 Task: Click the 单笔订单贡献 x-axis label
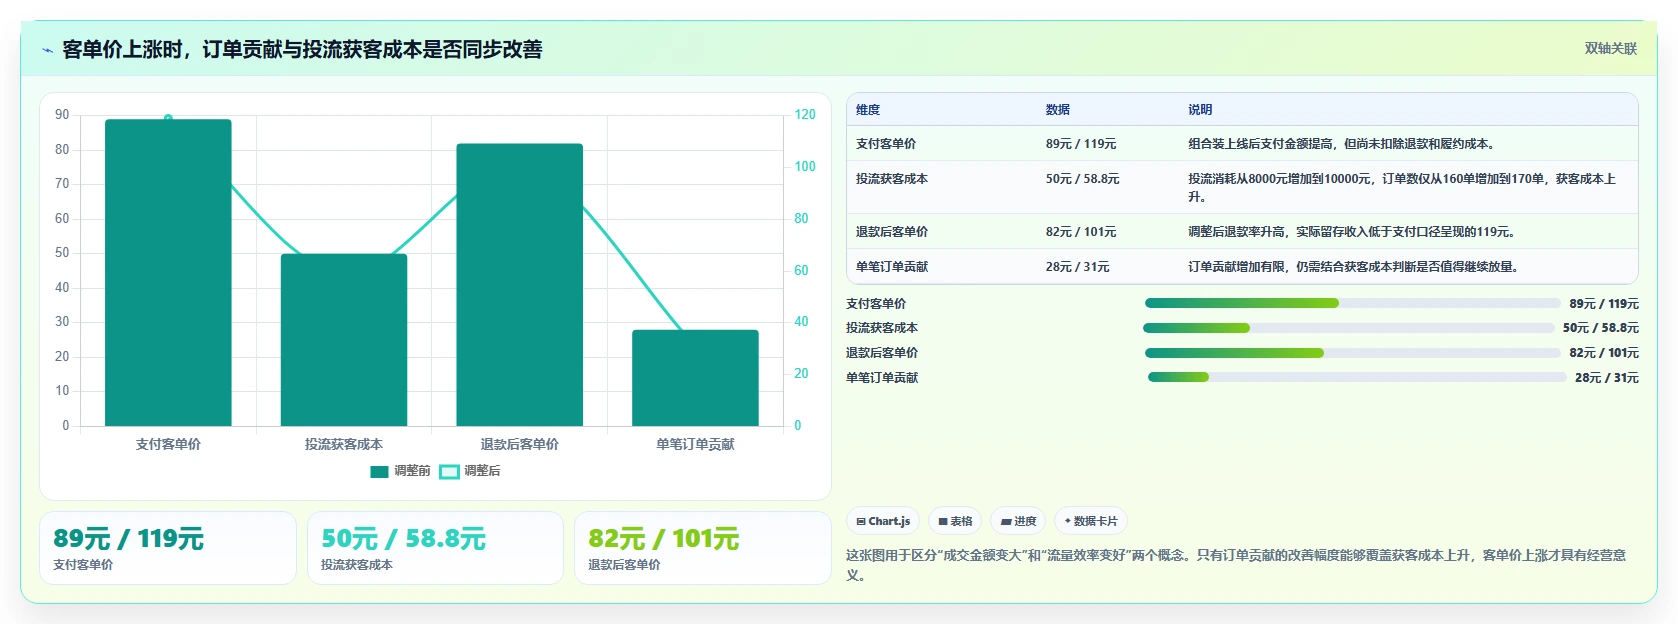coord(695,444)
